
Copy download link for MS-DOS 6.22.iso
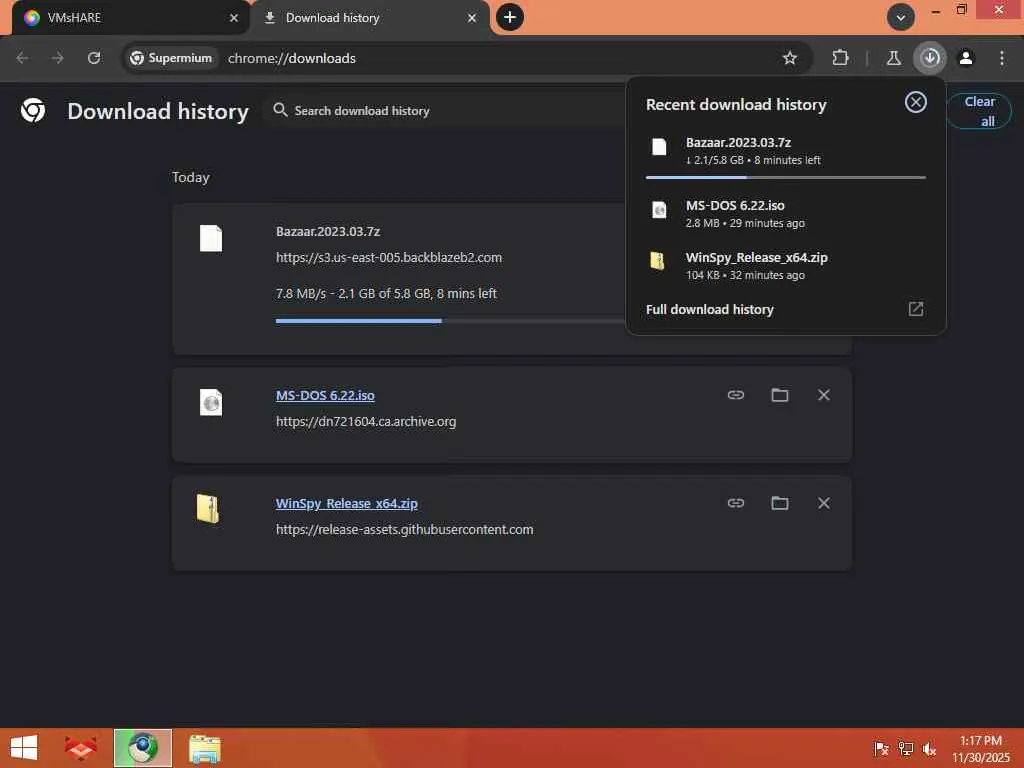[736, 394]
